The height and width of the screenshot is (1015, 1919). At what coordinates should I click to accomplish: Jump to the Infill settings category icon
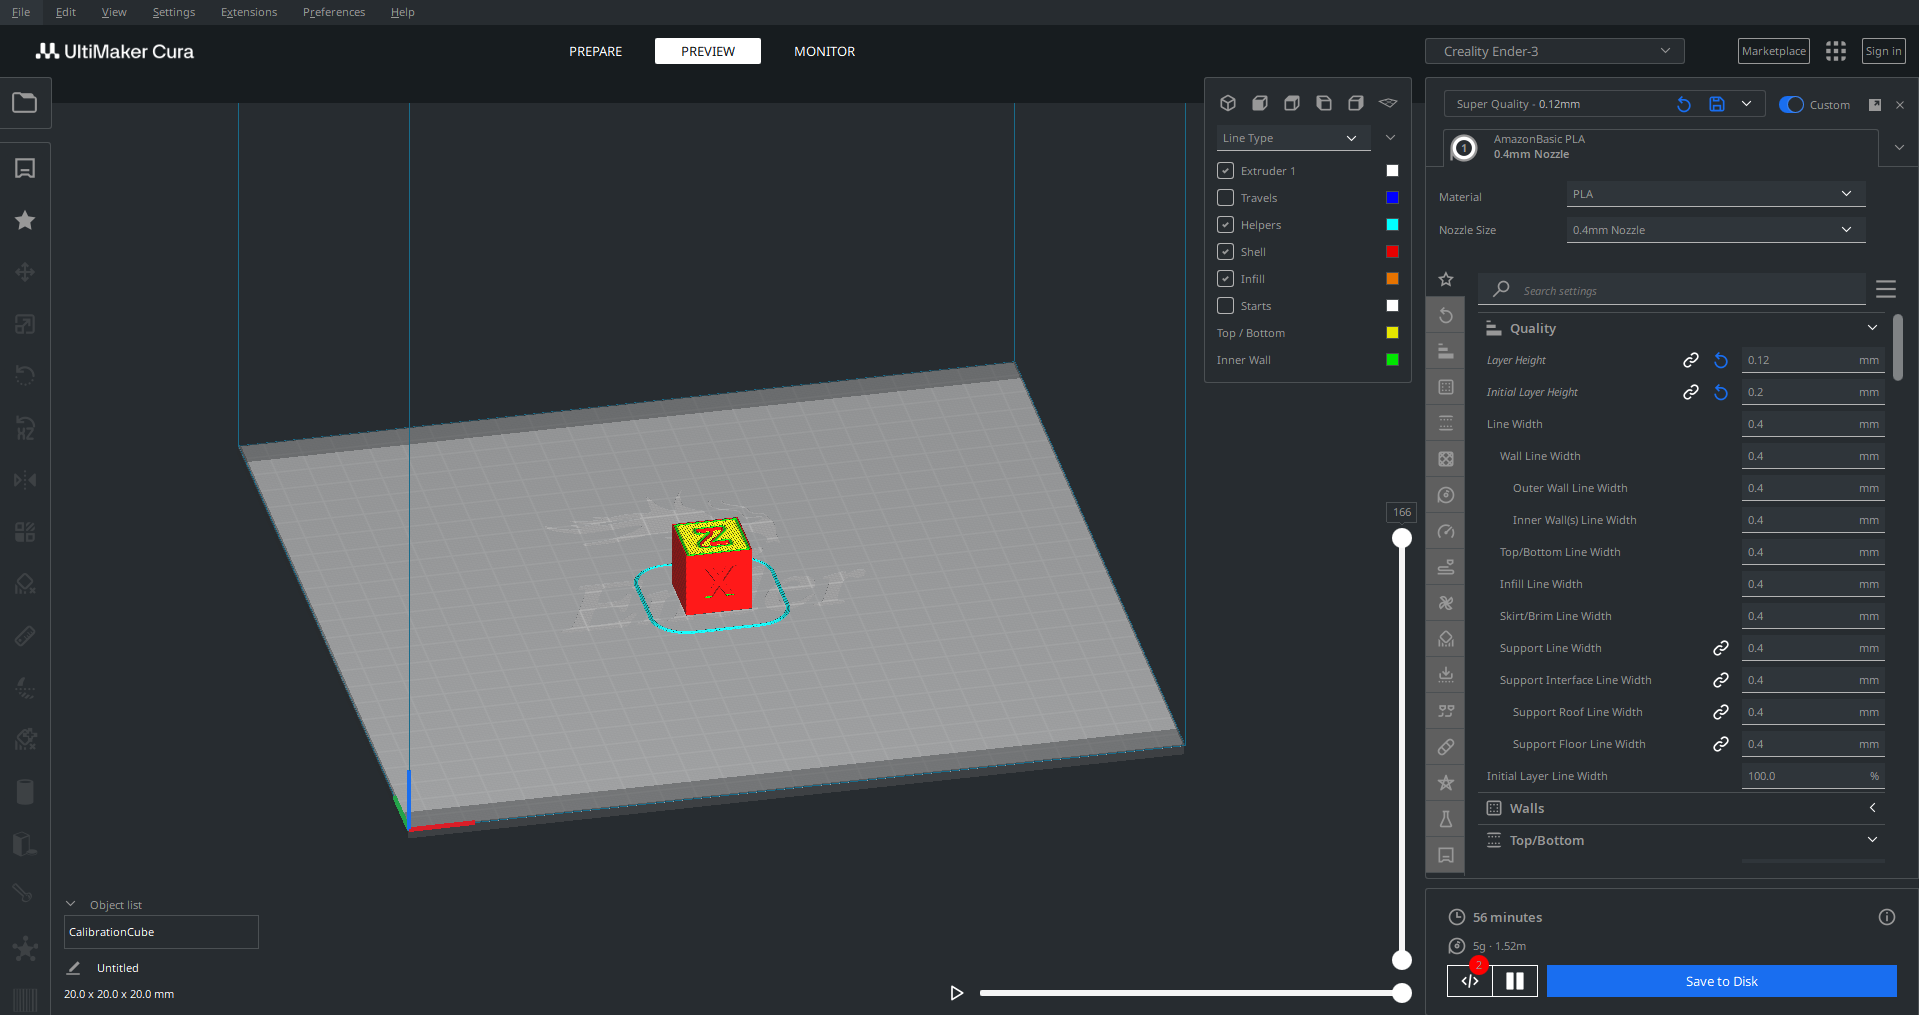(1445, 459)
